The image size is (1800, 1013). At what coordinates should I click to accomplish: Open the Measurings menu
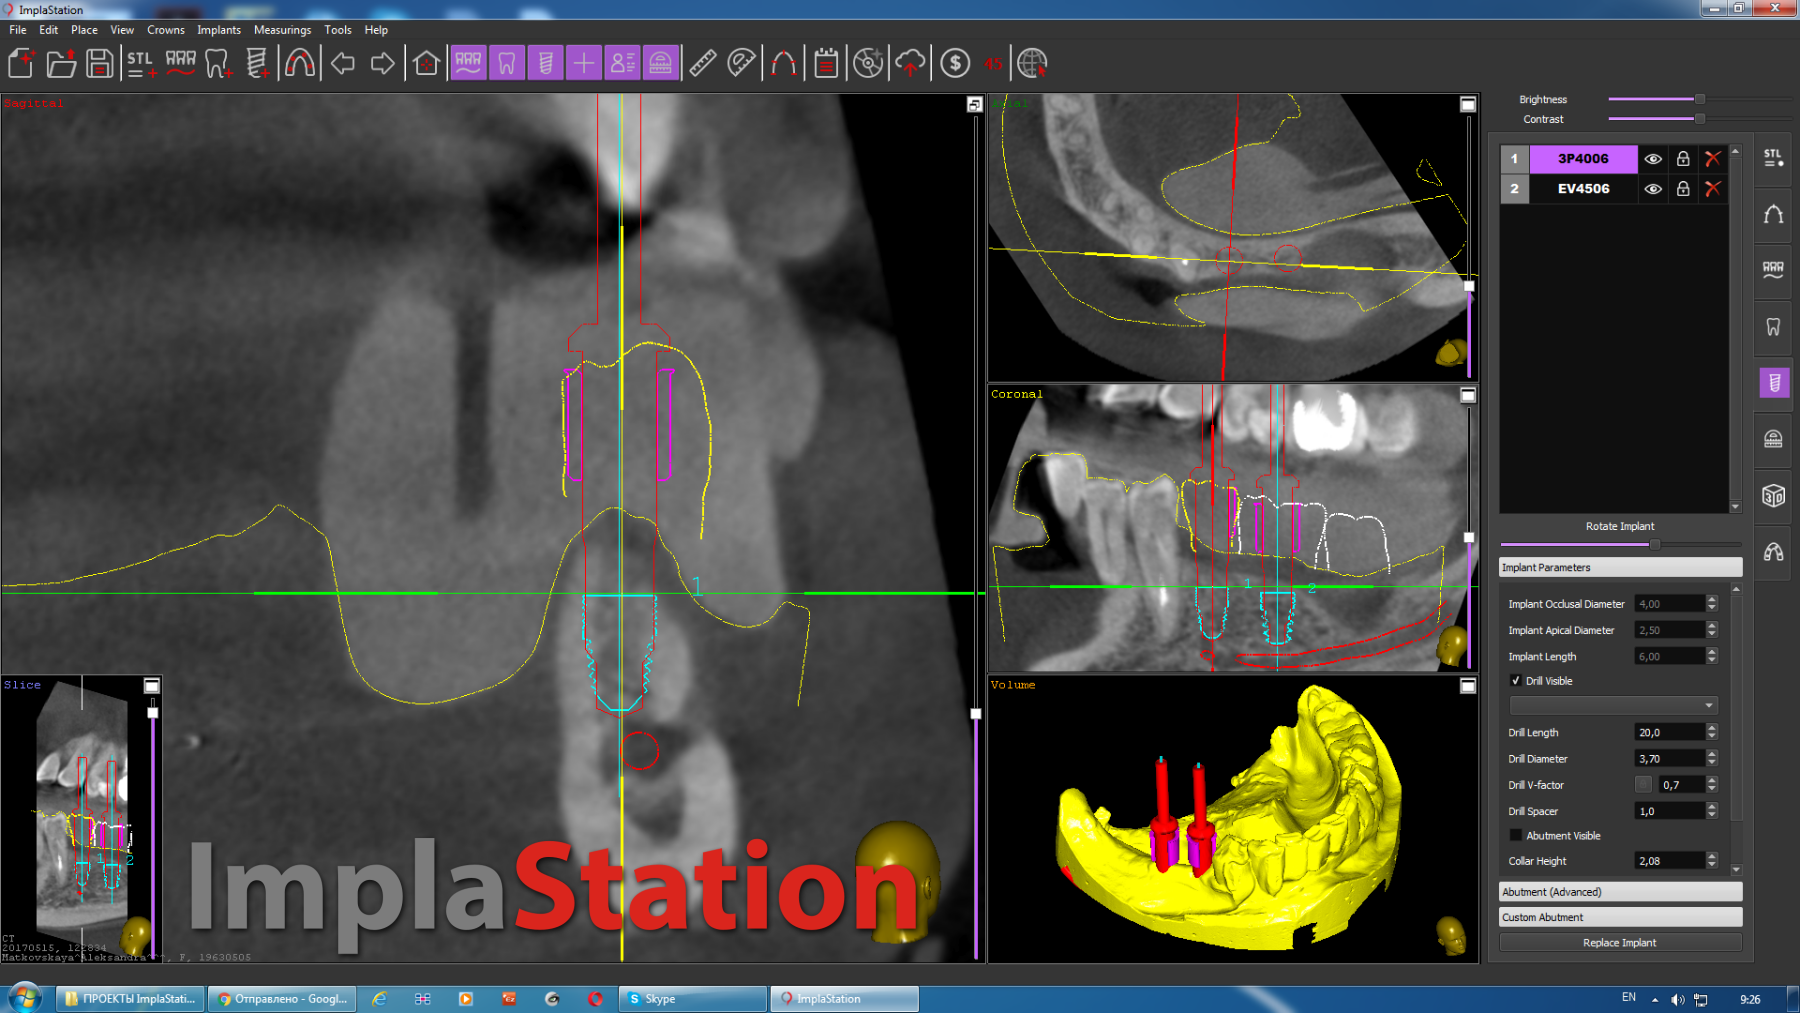click(x=282, y=30)
